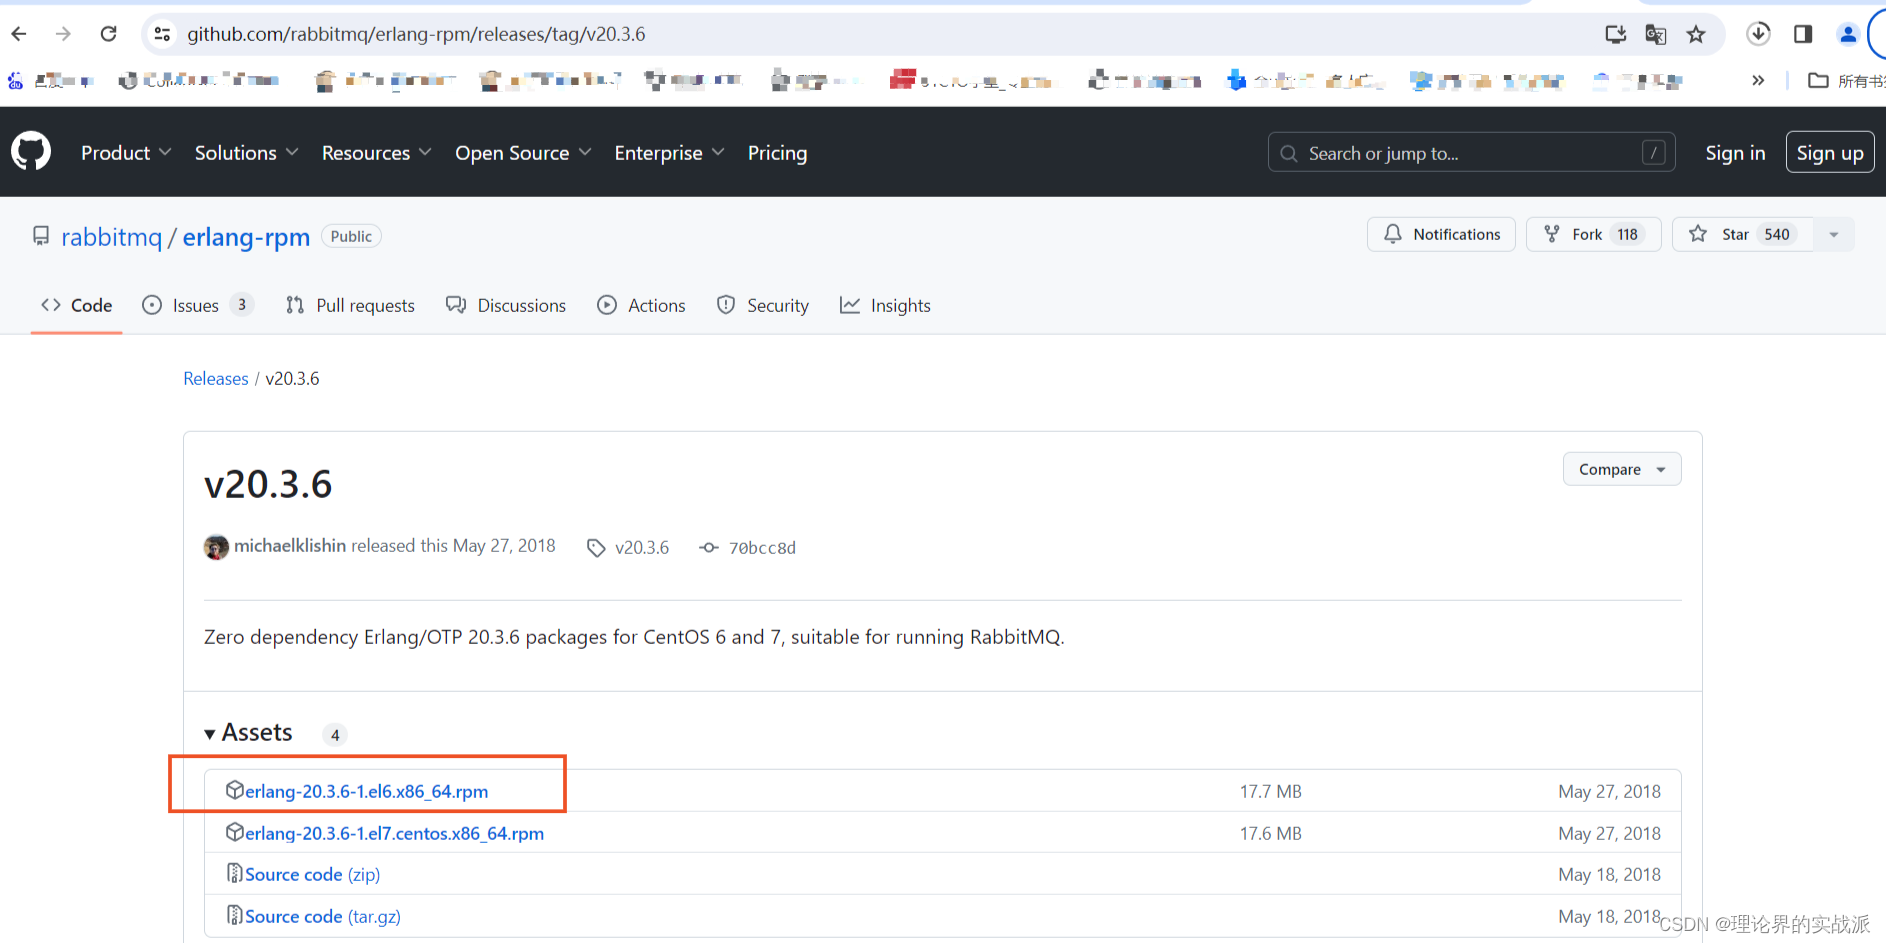
Task: Collapse the Assets section
Action: point(248,733)
